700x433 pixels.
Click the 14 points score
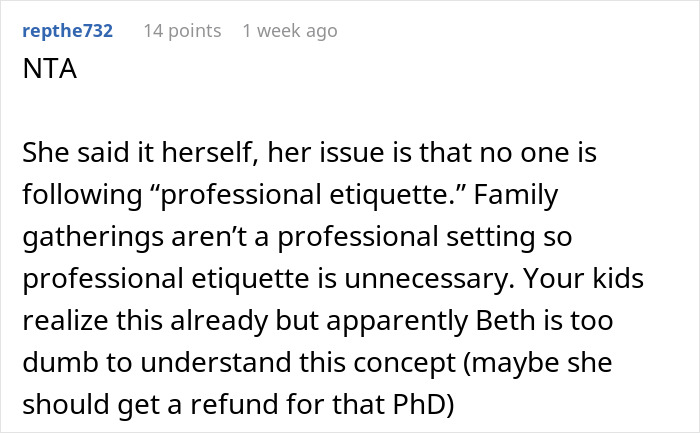[x=182, y=31]
